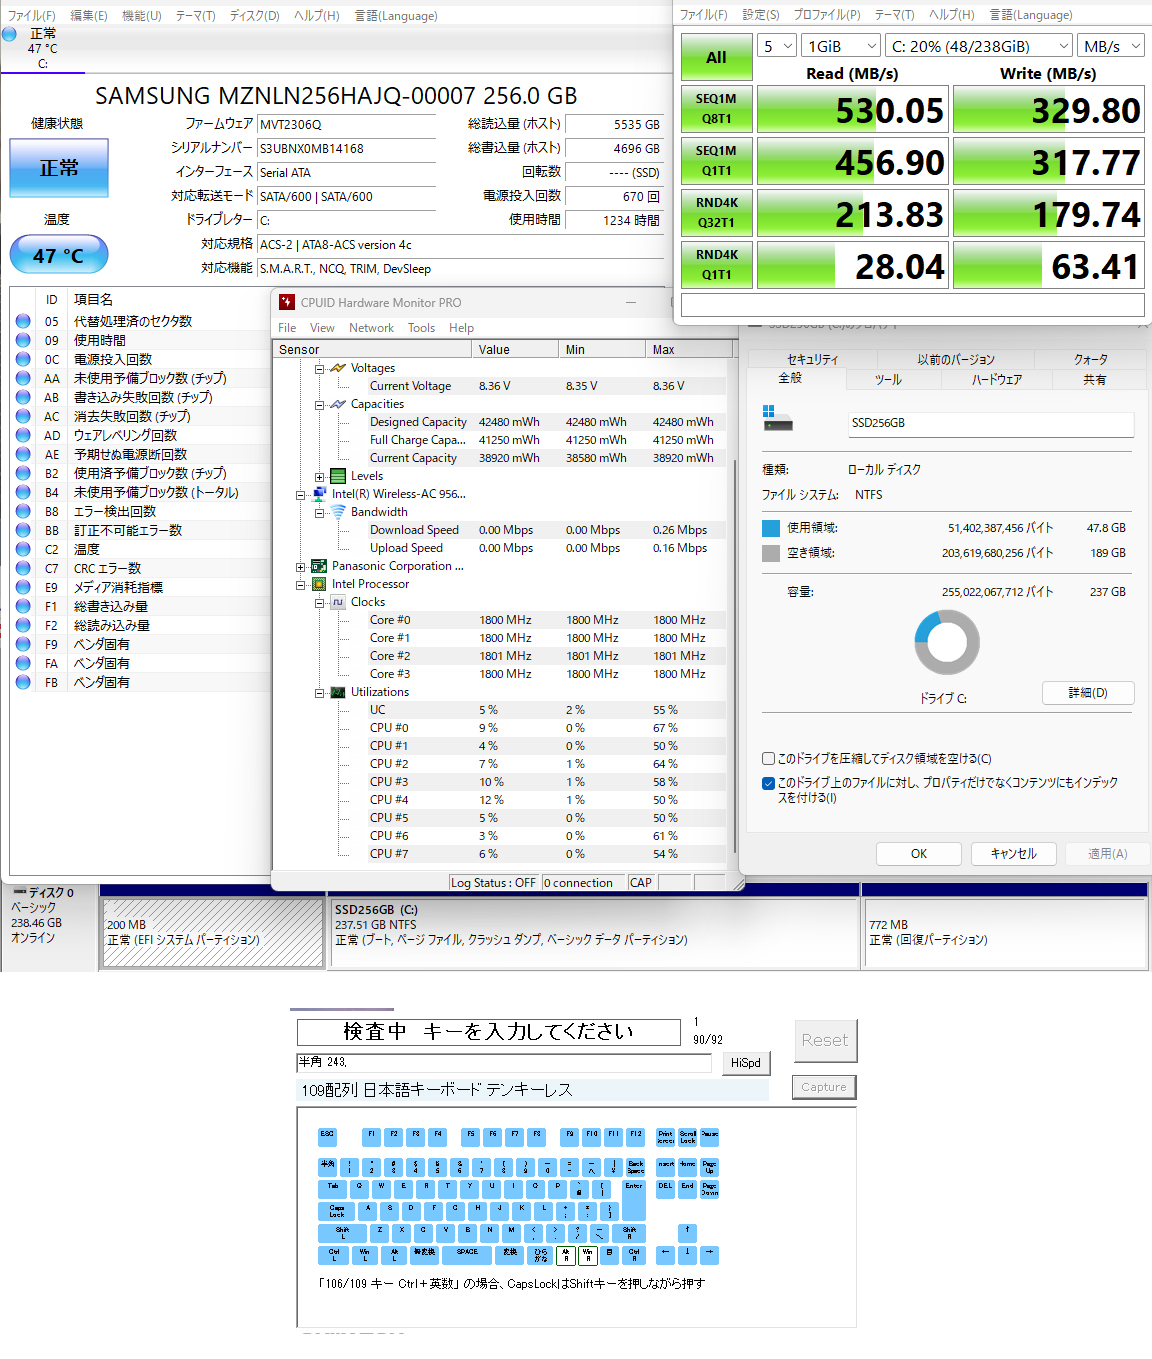This screenshot has width=1152, height=1359.
Task: Click the Intel Wireless-AC network adapter icon
Action: 320,494
